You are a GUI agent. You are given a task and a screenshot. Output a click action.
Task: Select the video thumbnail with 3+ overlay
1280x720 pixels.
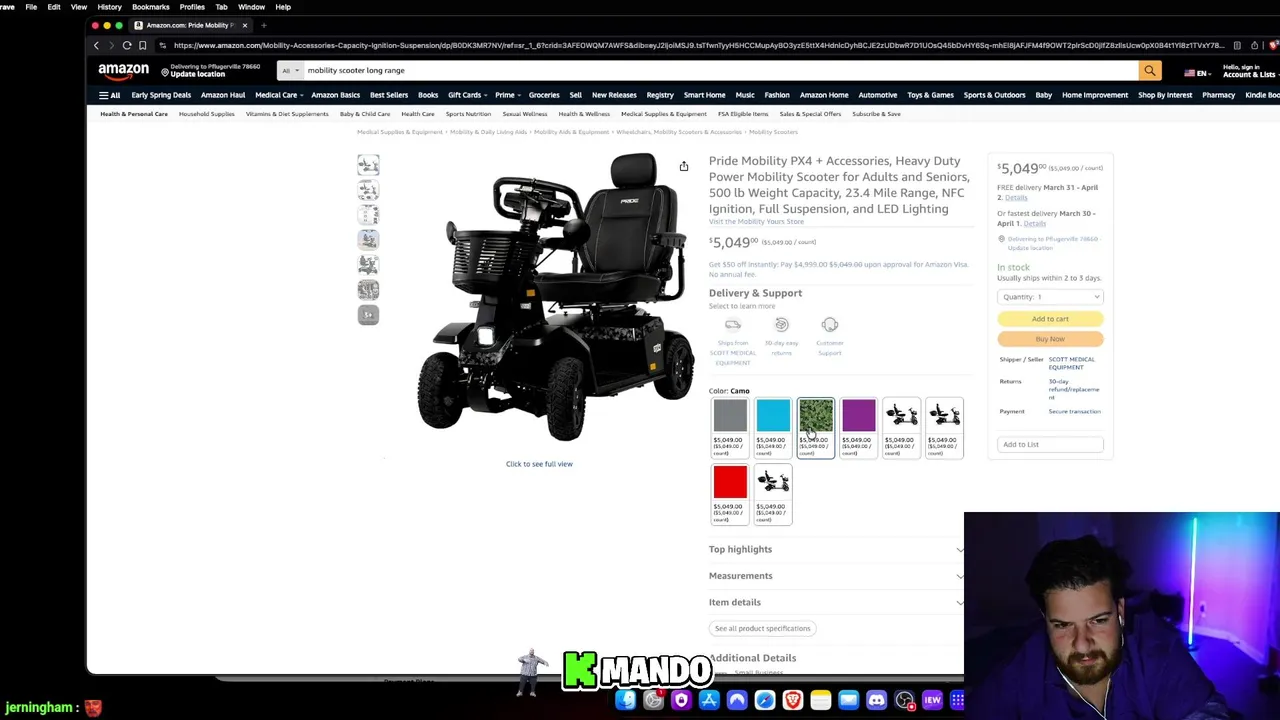(x=368, y=315)
